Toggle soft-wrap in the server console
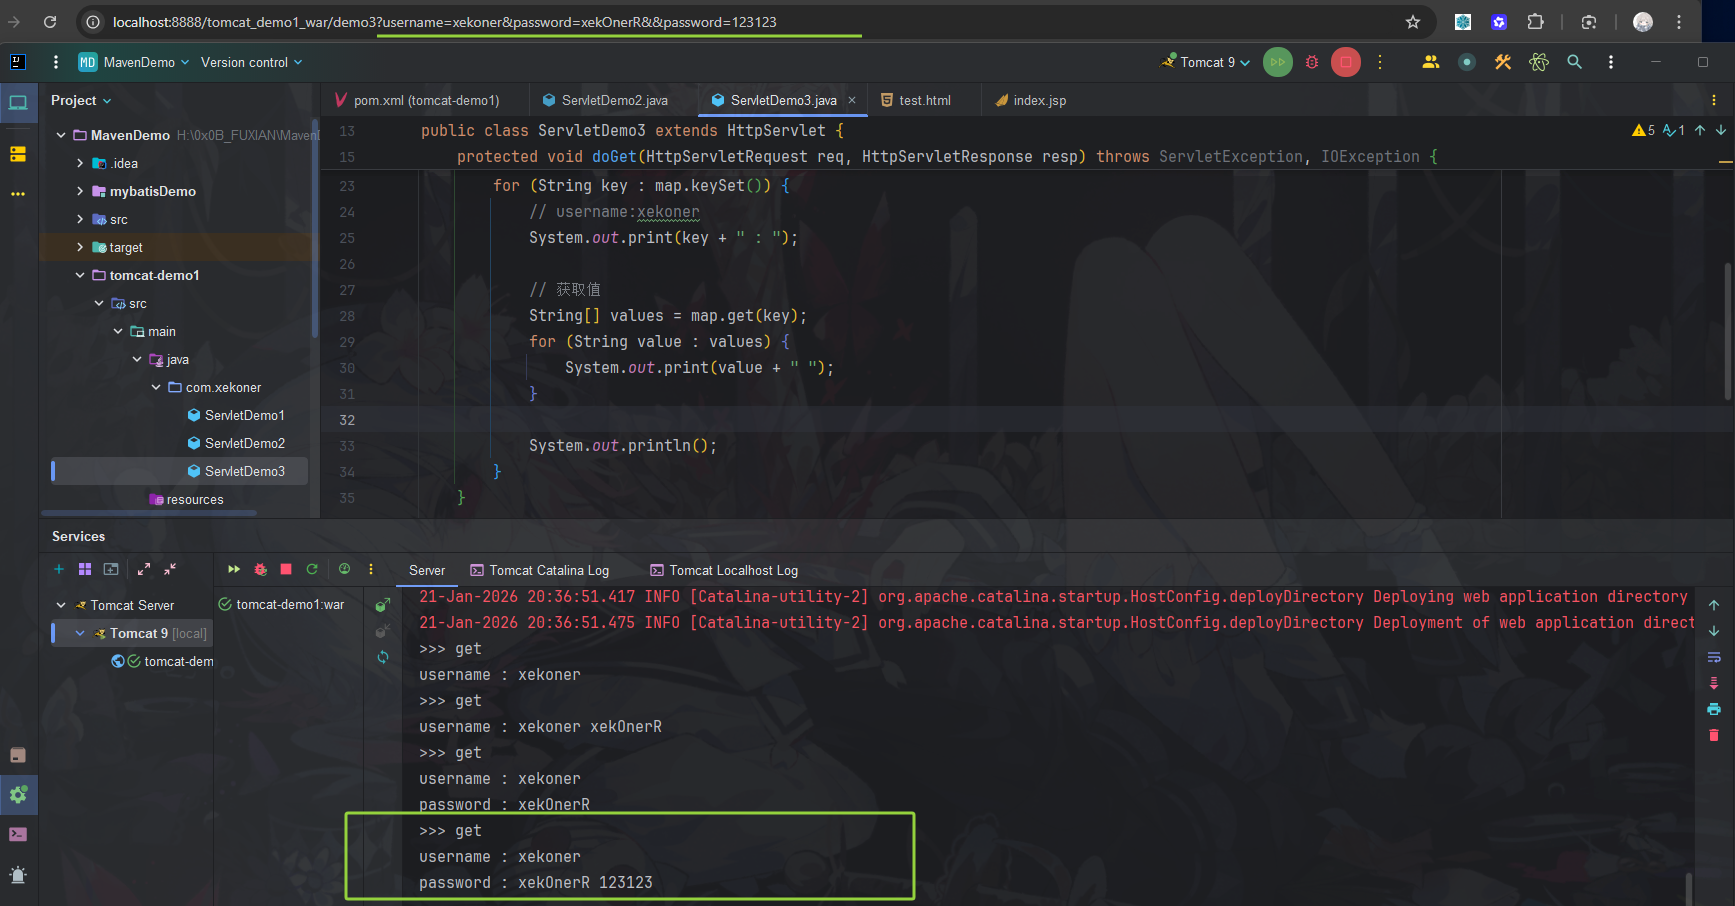This screenshot has width=1735, height=906. click(1713, 658)
